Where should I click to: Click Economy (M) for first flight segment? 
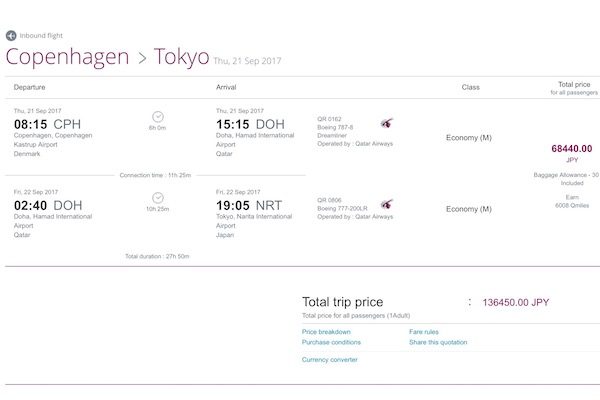pyautogui.click(x=468, y=138)
